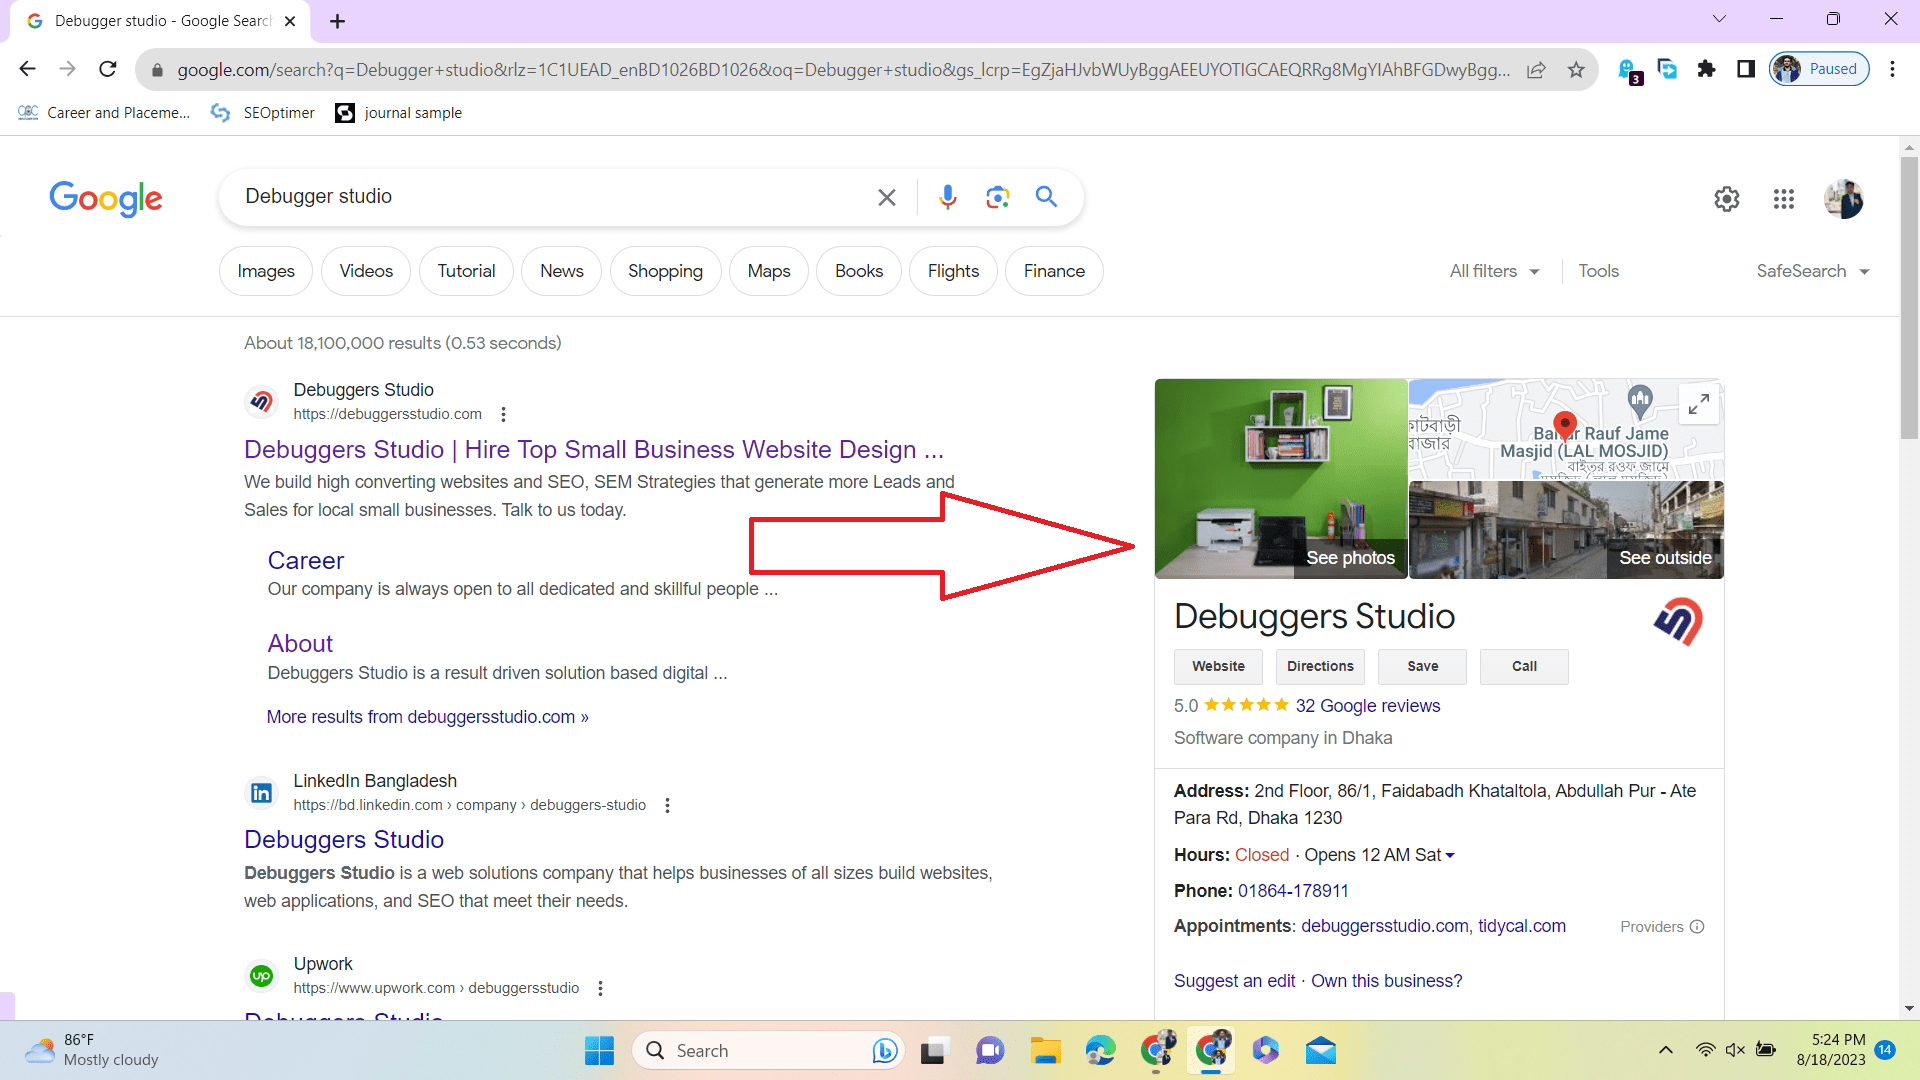
Task: Open the three-dot menu for Debuggers Studio result
Action: pos(503,413)
